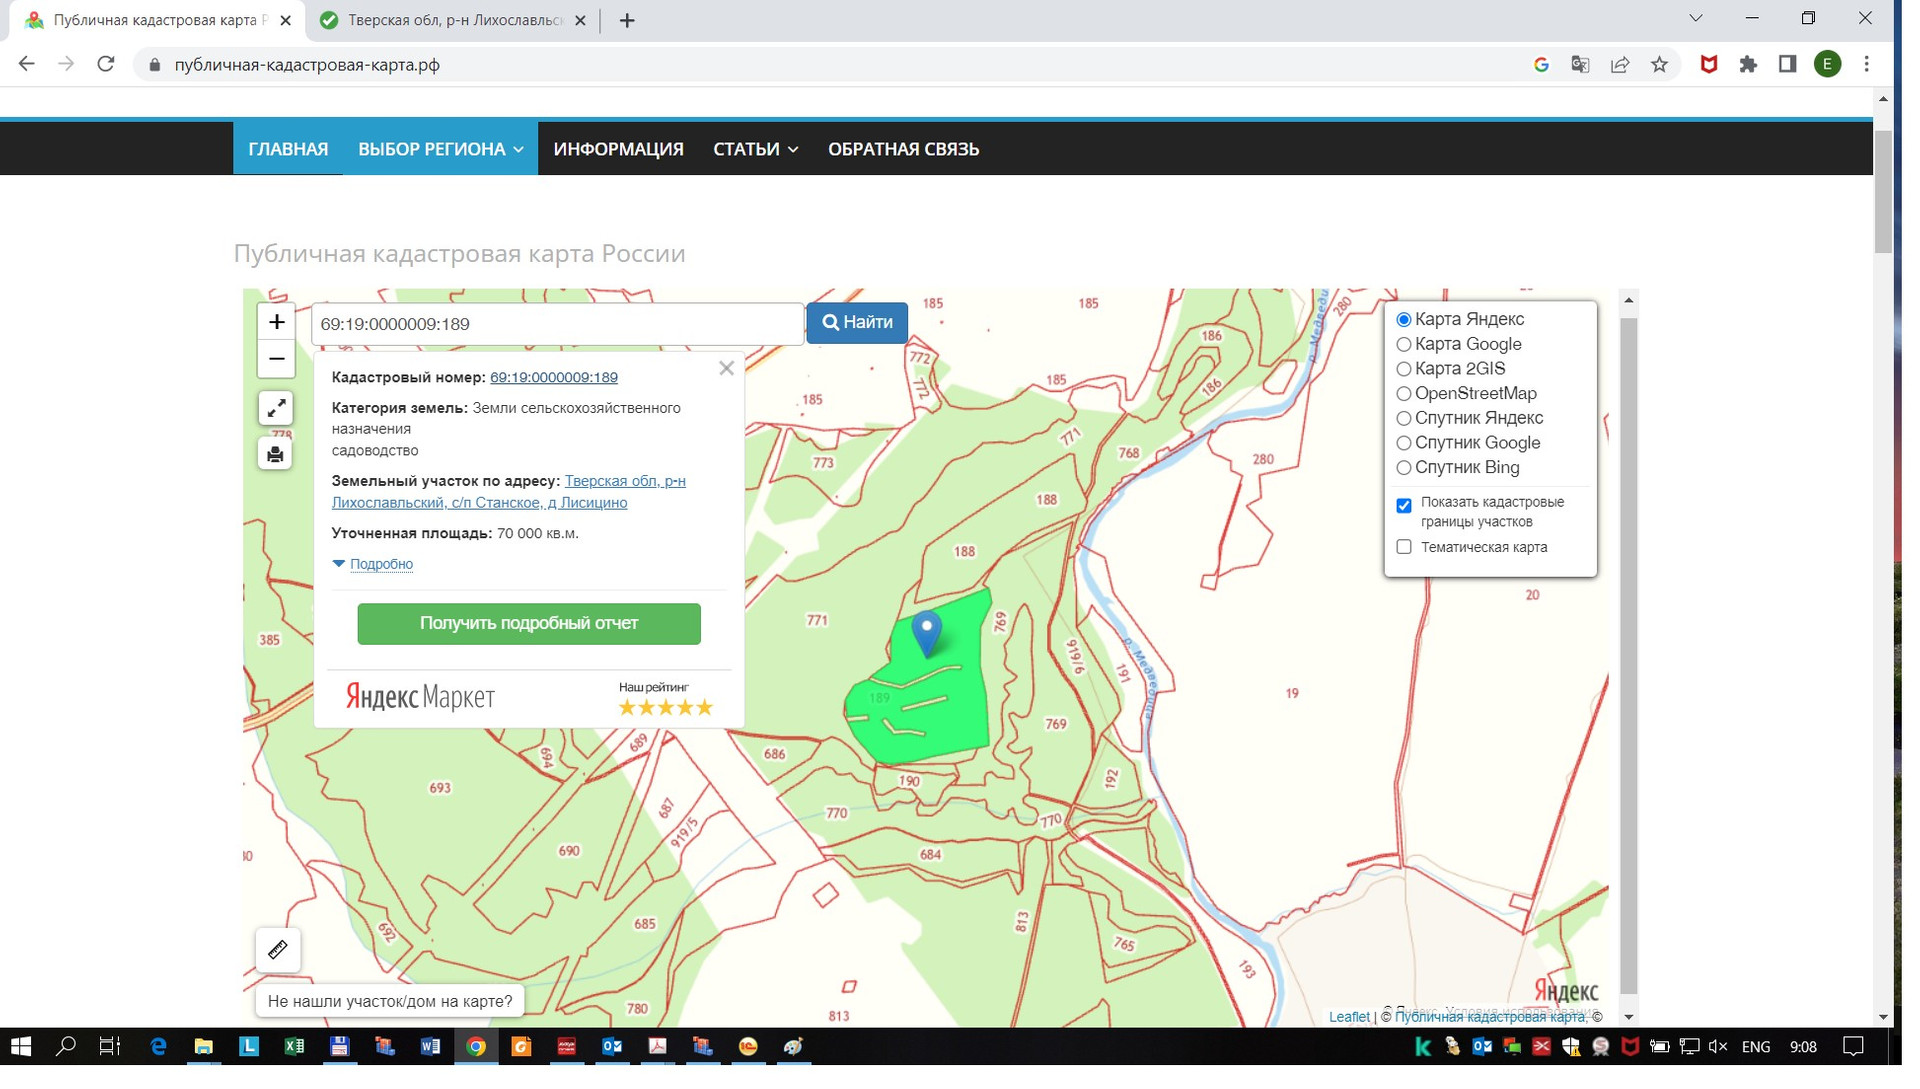
Task: Reload the page in browser
Action: (106, 65)
